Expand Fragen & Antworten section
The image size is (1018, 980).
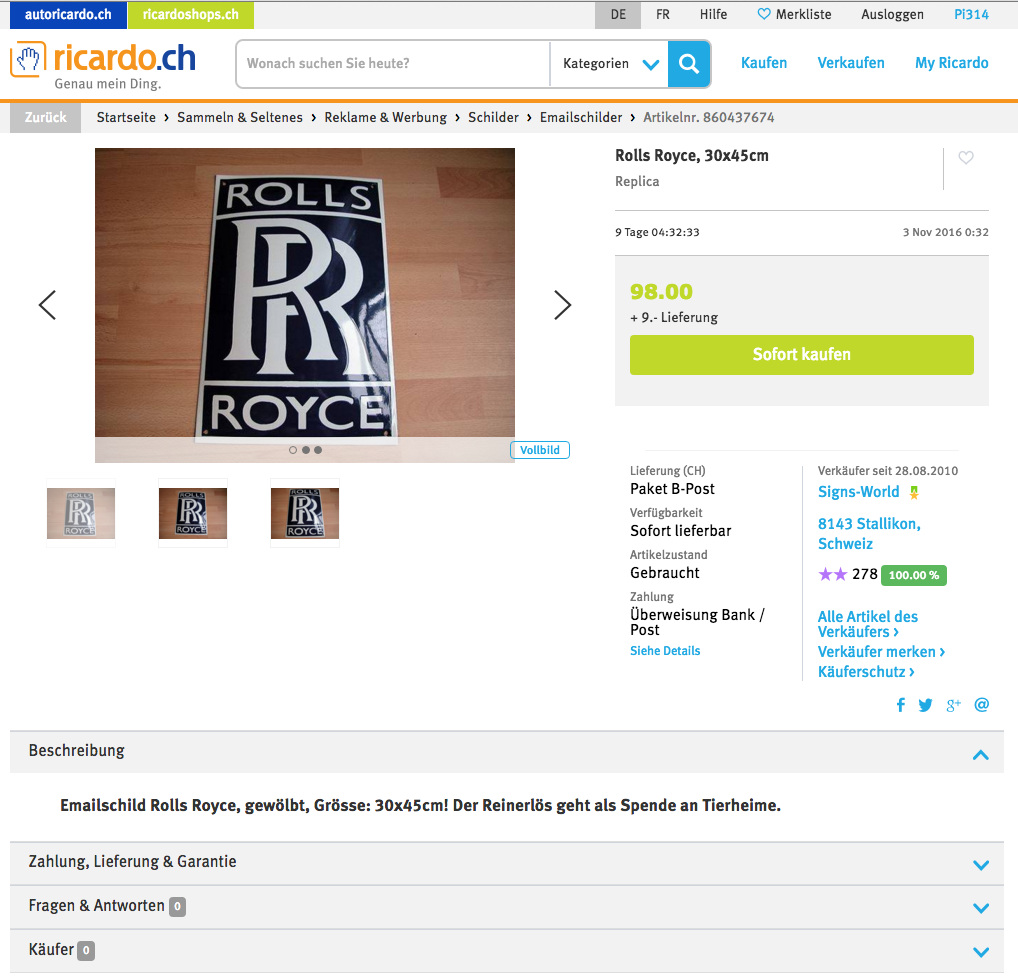click(506, 907)
